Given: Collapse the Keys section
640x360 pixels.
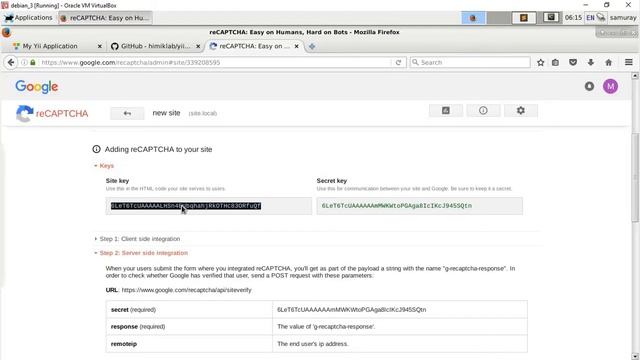Looking at the screenshot, I should tap(104, 166).
